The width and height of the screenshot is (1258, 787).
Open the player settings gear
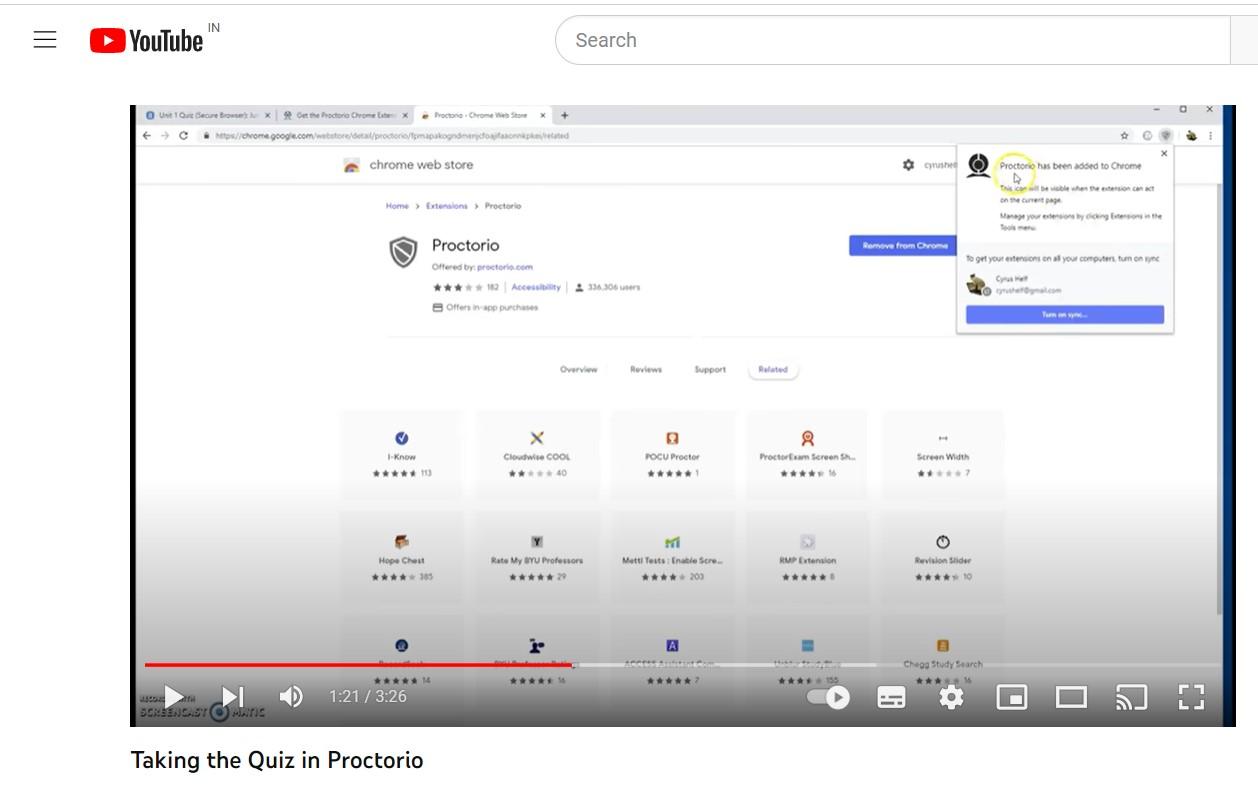coord(951,697)
